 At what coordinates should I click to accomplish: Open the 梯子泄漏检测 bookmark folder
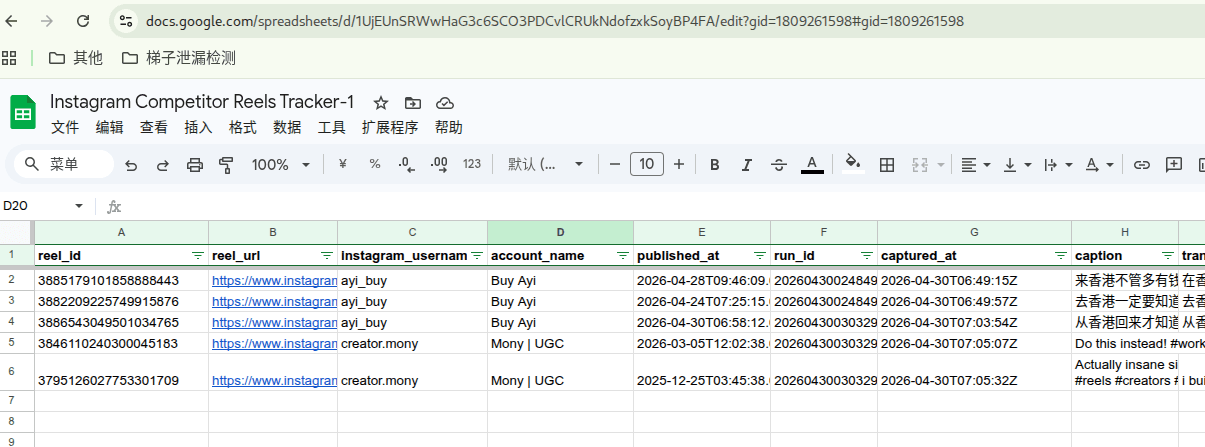pos(179,58)
